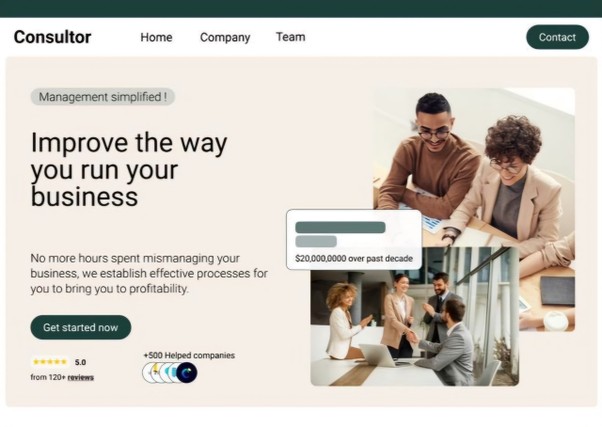Open the Company nav item
The image size is (602, 427).
225,37
